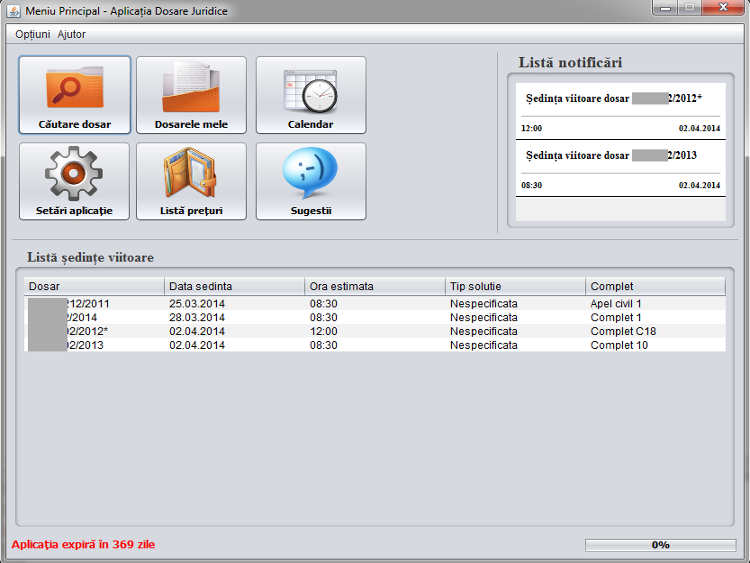Click the Tip solutie column header
The height and width of the screenshot is (563, 750).
[x=515, y=286]
